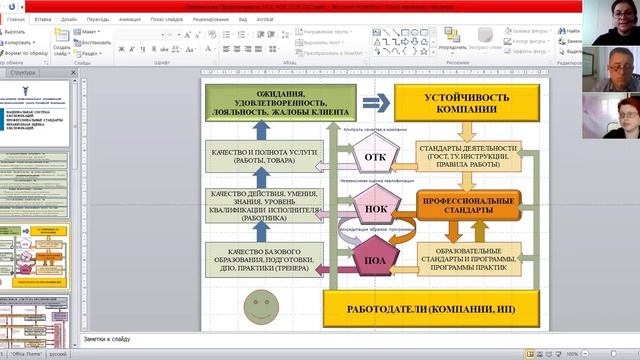
Task: Click the Копировать button
Action: tap(17, 42)
